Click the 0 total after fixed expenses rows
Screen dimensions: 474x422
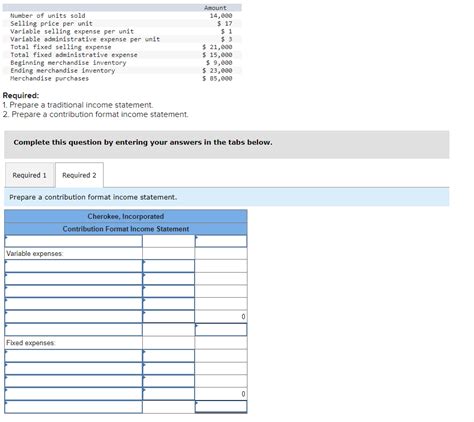[x=221, y=394]
